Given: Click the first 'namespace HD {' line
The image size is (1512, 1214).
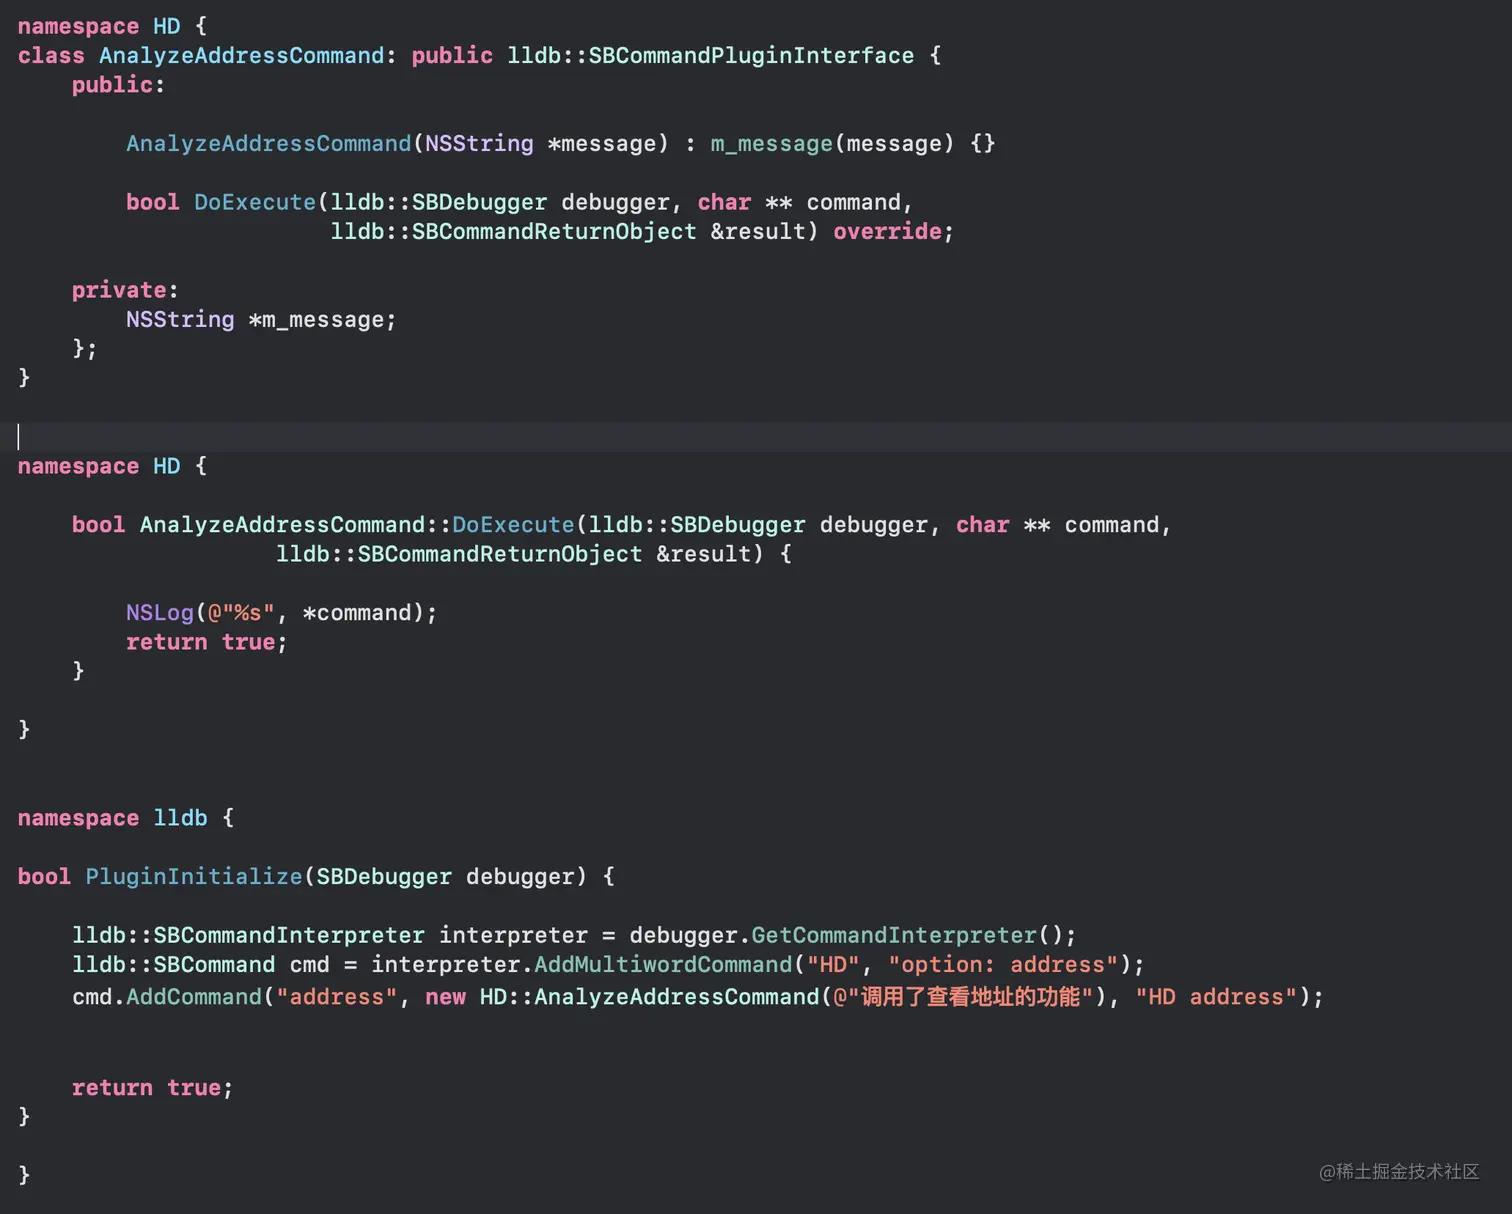Looking at the screenshot, I should tap(112, 26).
